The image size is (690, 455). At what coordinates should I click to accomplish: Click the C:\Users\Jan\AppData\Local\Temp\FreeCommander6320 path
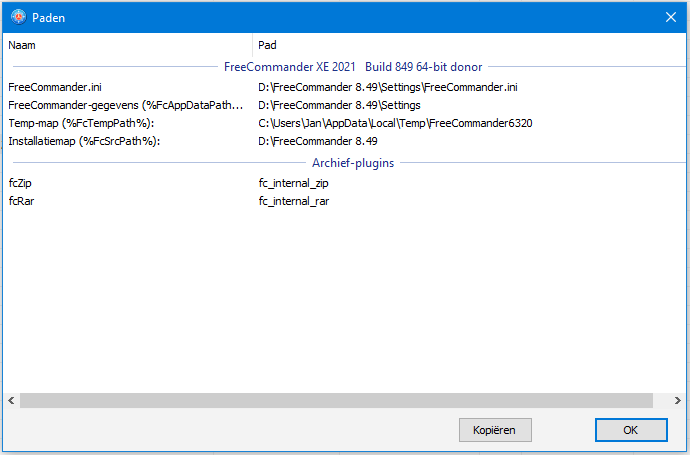click(395, 123)
